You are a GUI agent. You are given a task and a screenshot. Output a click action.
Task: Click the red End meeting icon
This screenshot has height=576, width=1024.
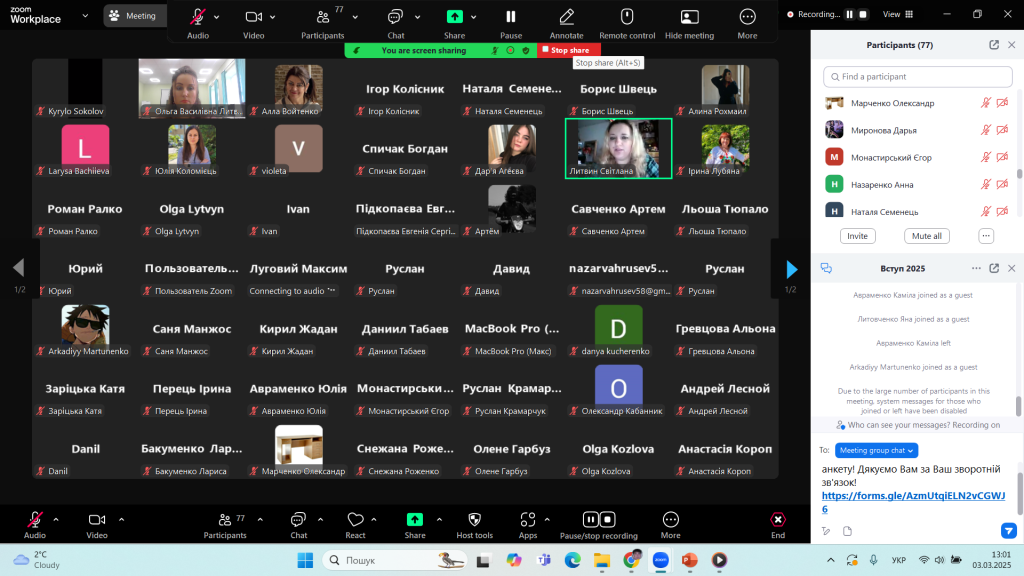(x=778, y=520)
